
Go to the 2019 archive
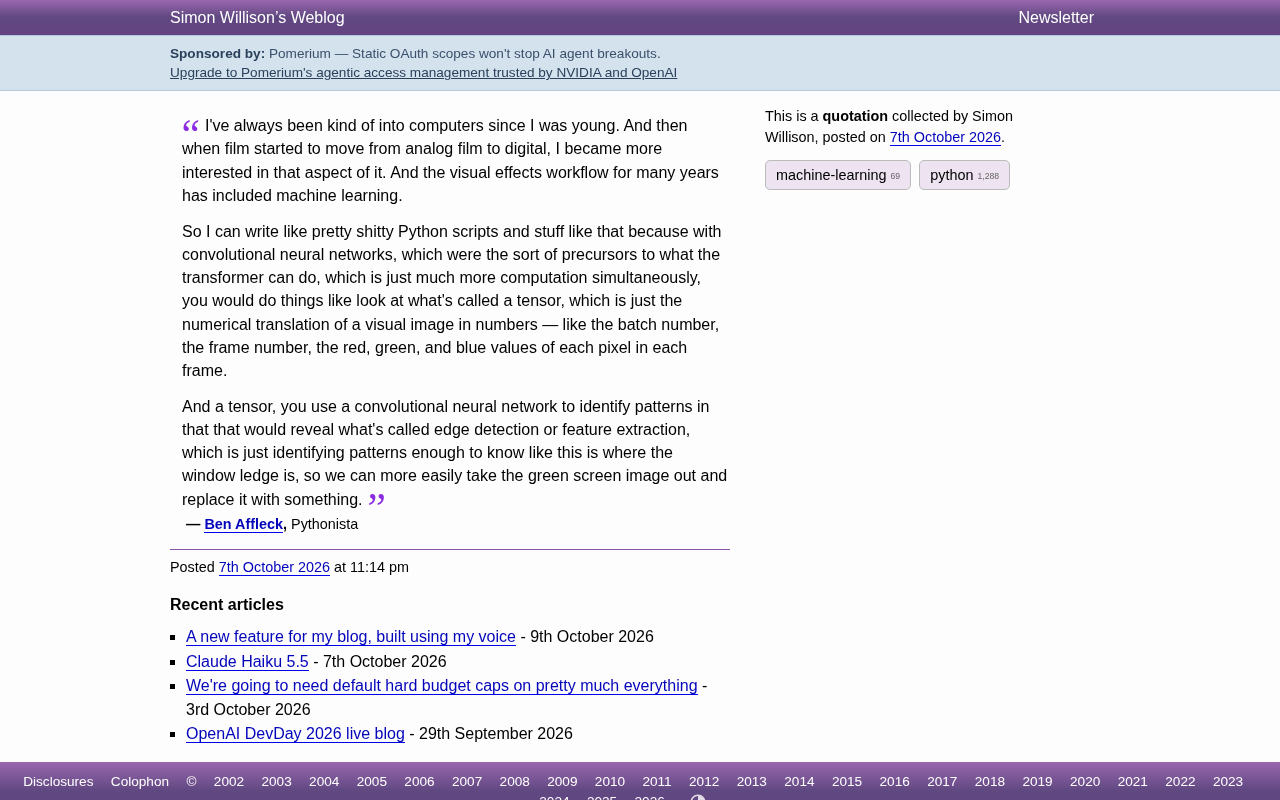pyautogui.click(x=1037, y=781)
